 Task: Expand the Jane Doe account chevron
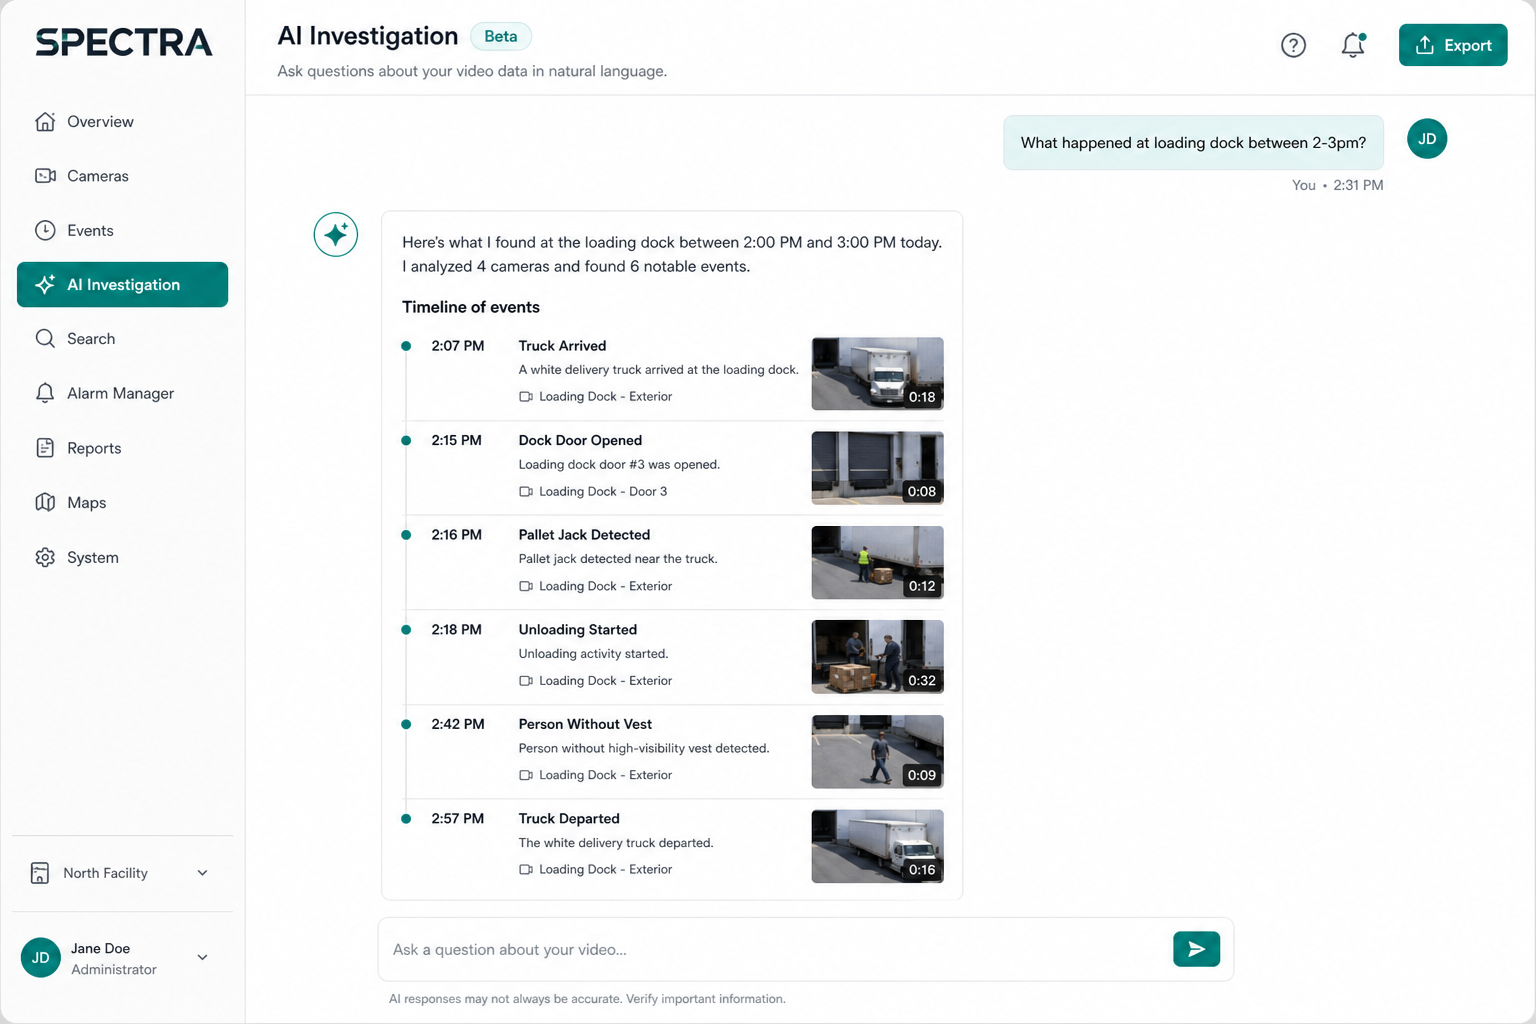point(202,957)
